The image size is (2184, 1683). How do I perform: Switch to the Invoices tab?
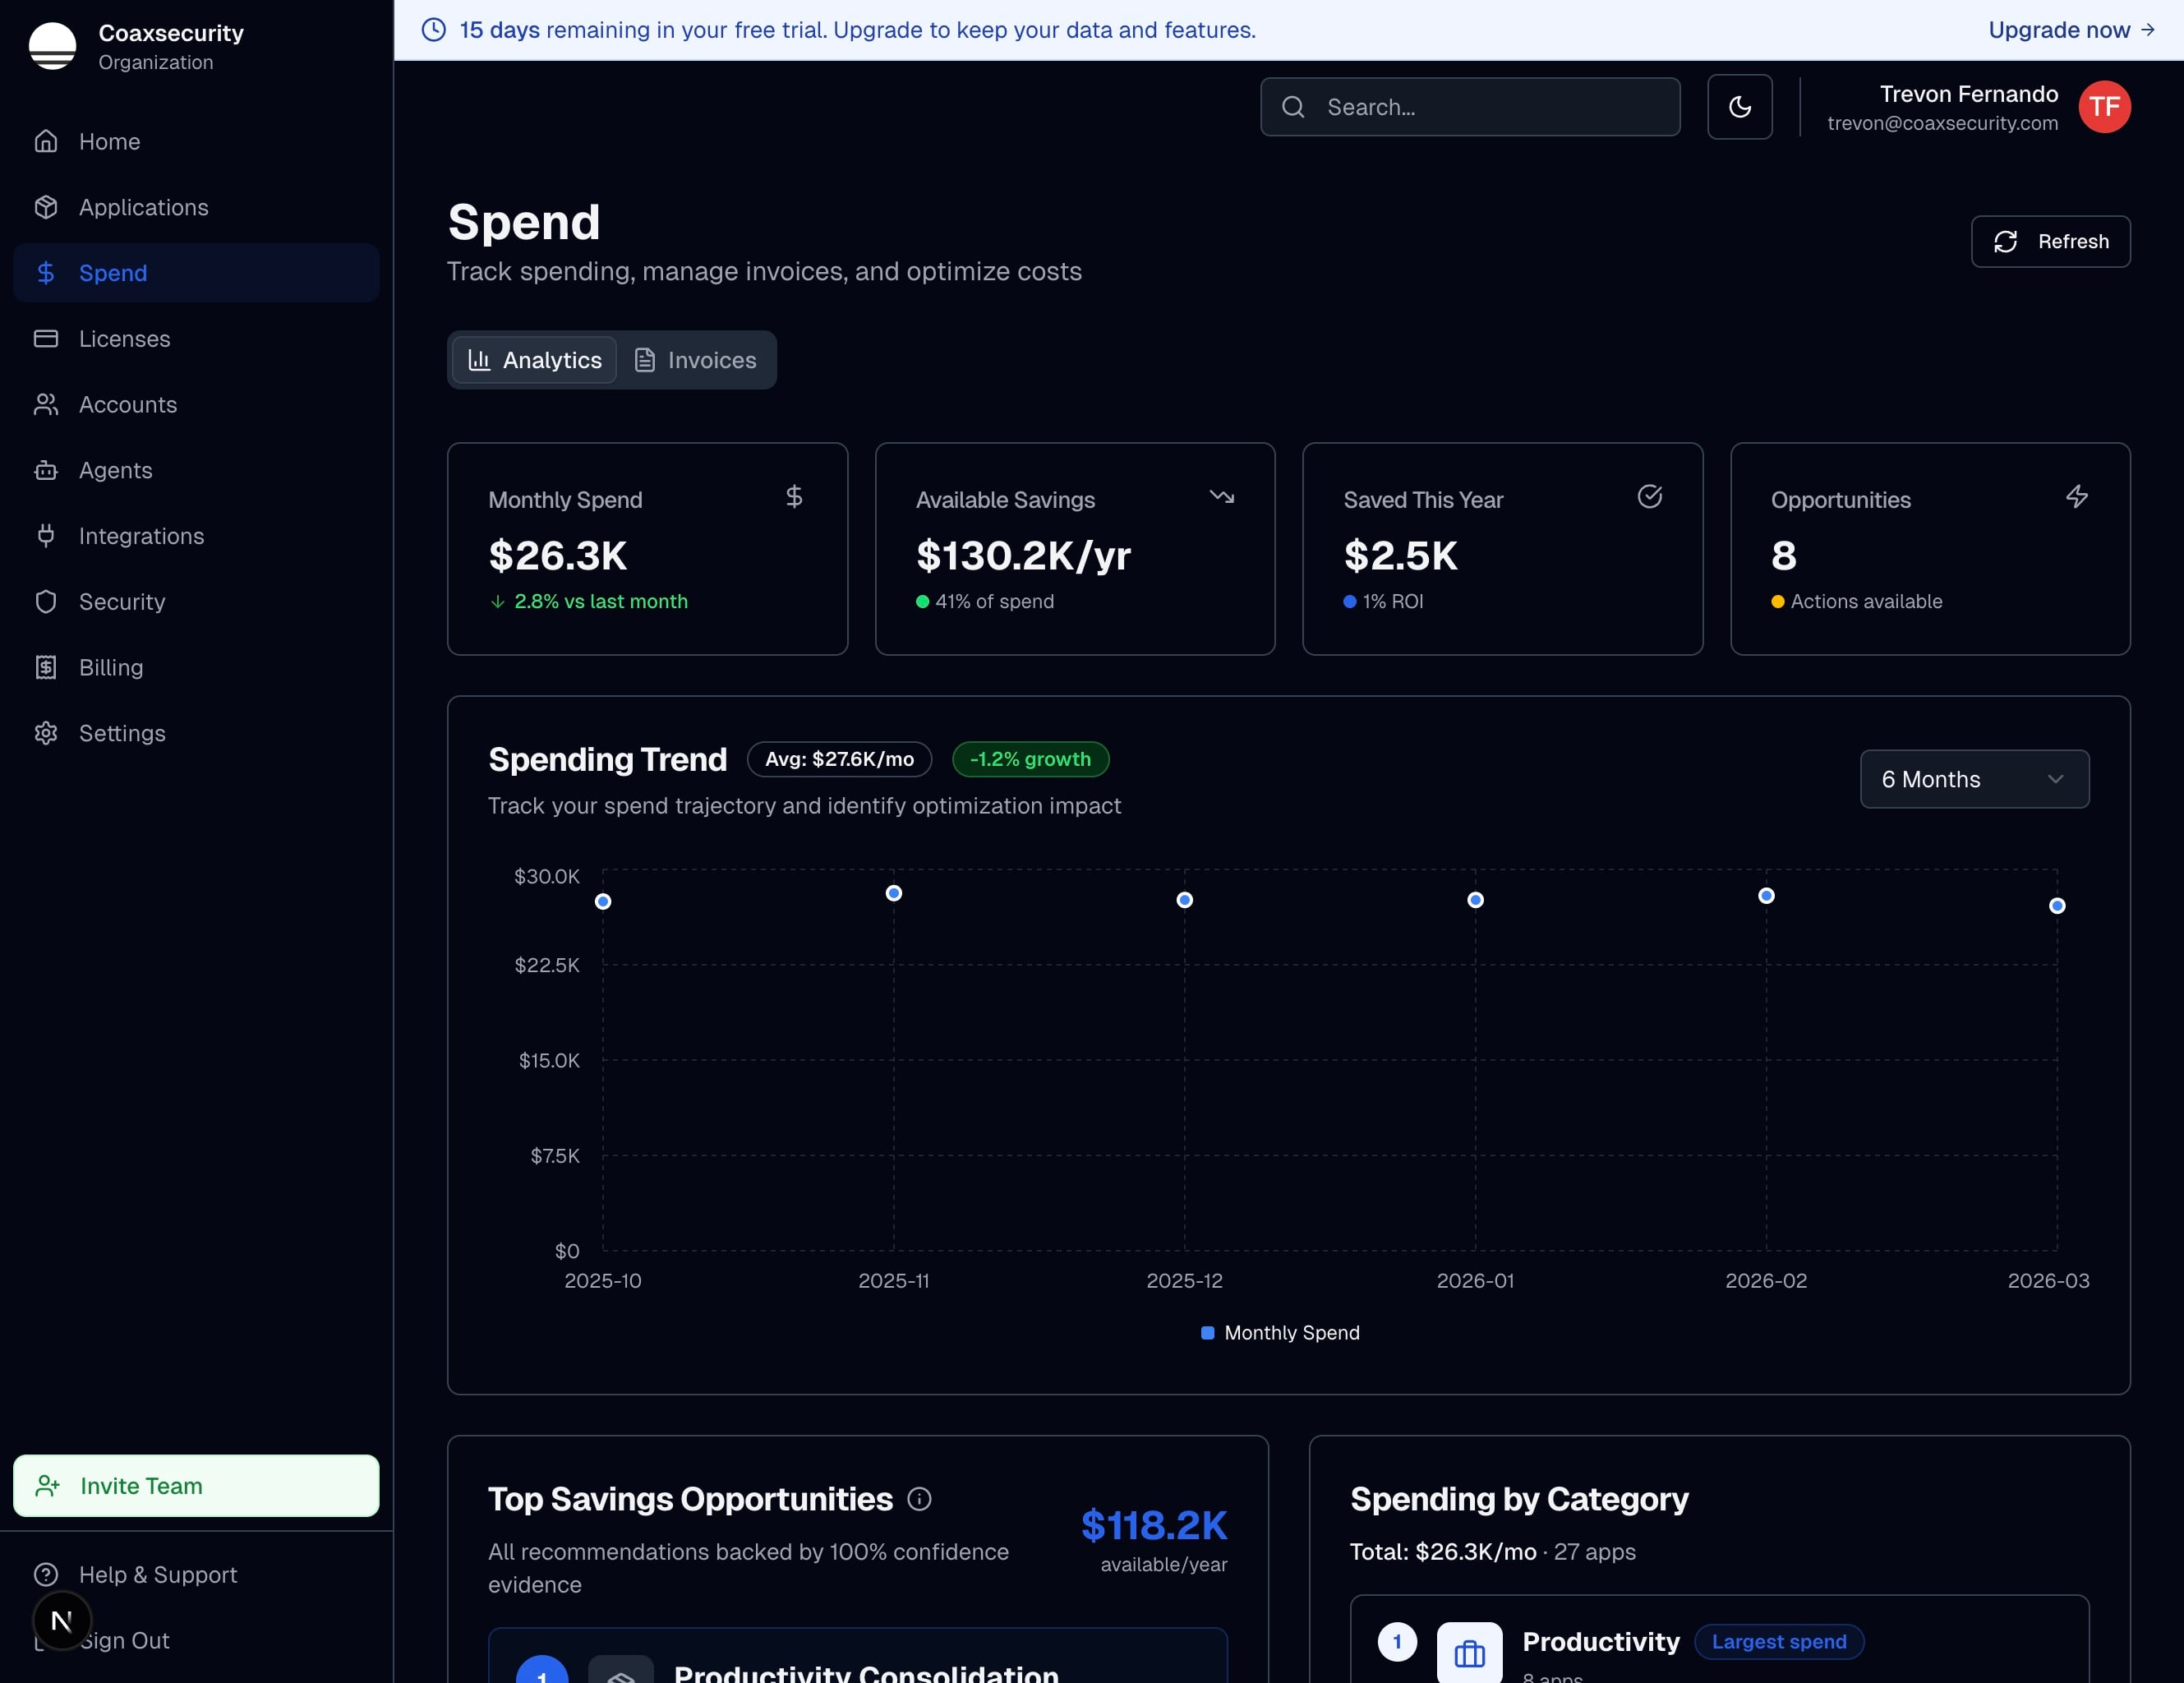coord(696,360)
